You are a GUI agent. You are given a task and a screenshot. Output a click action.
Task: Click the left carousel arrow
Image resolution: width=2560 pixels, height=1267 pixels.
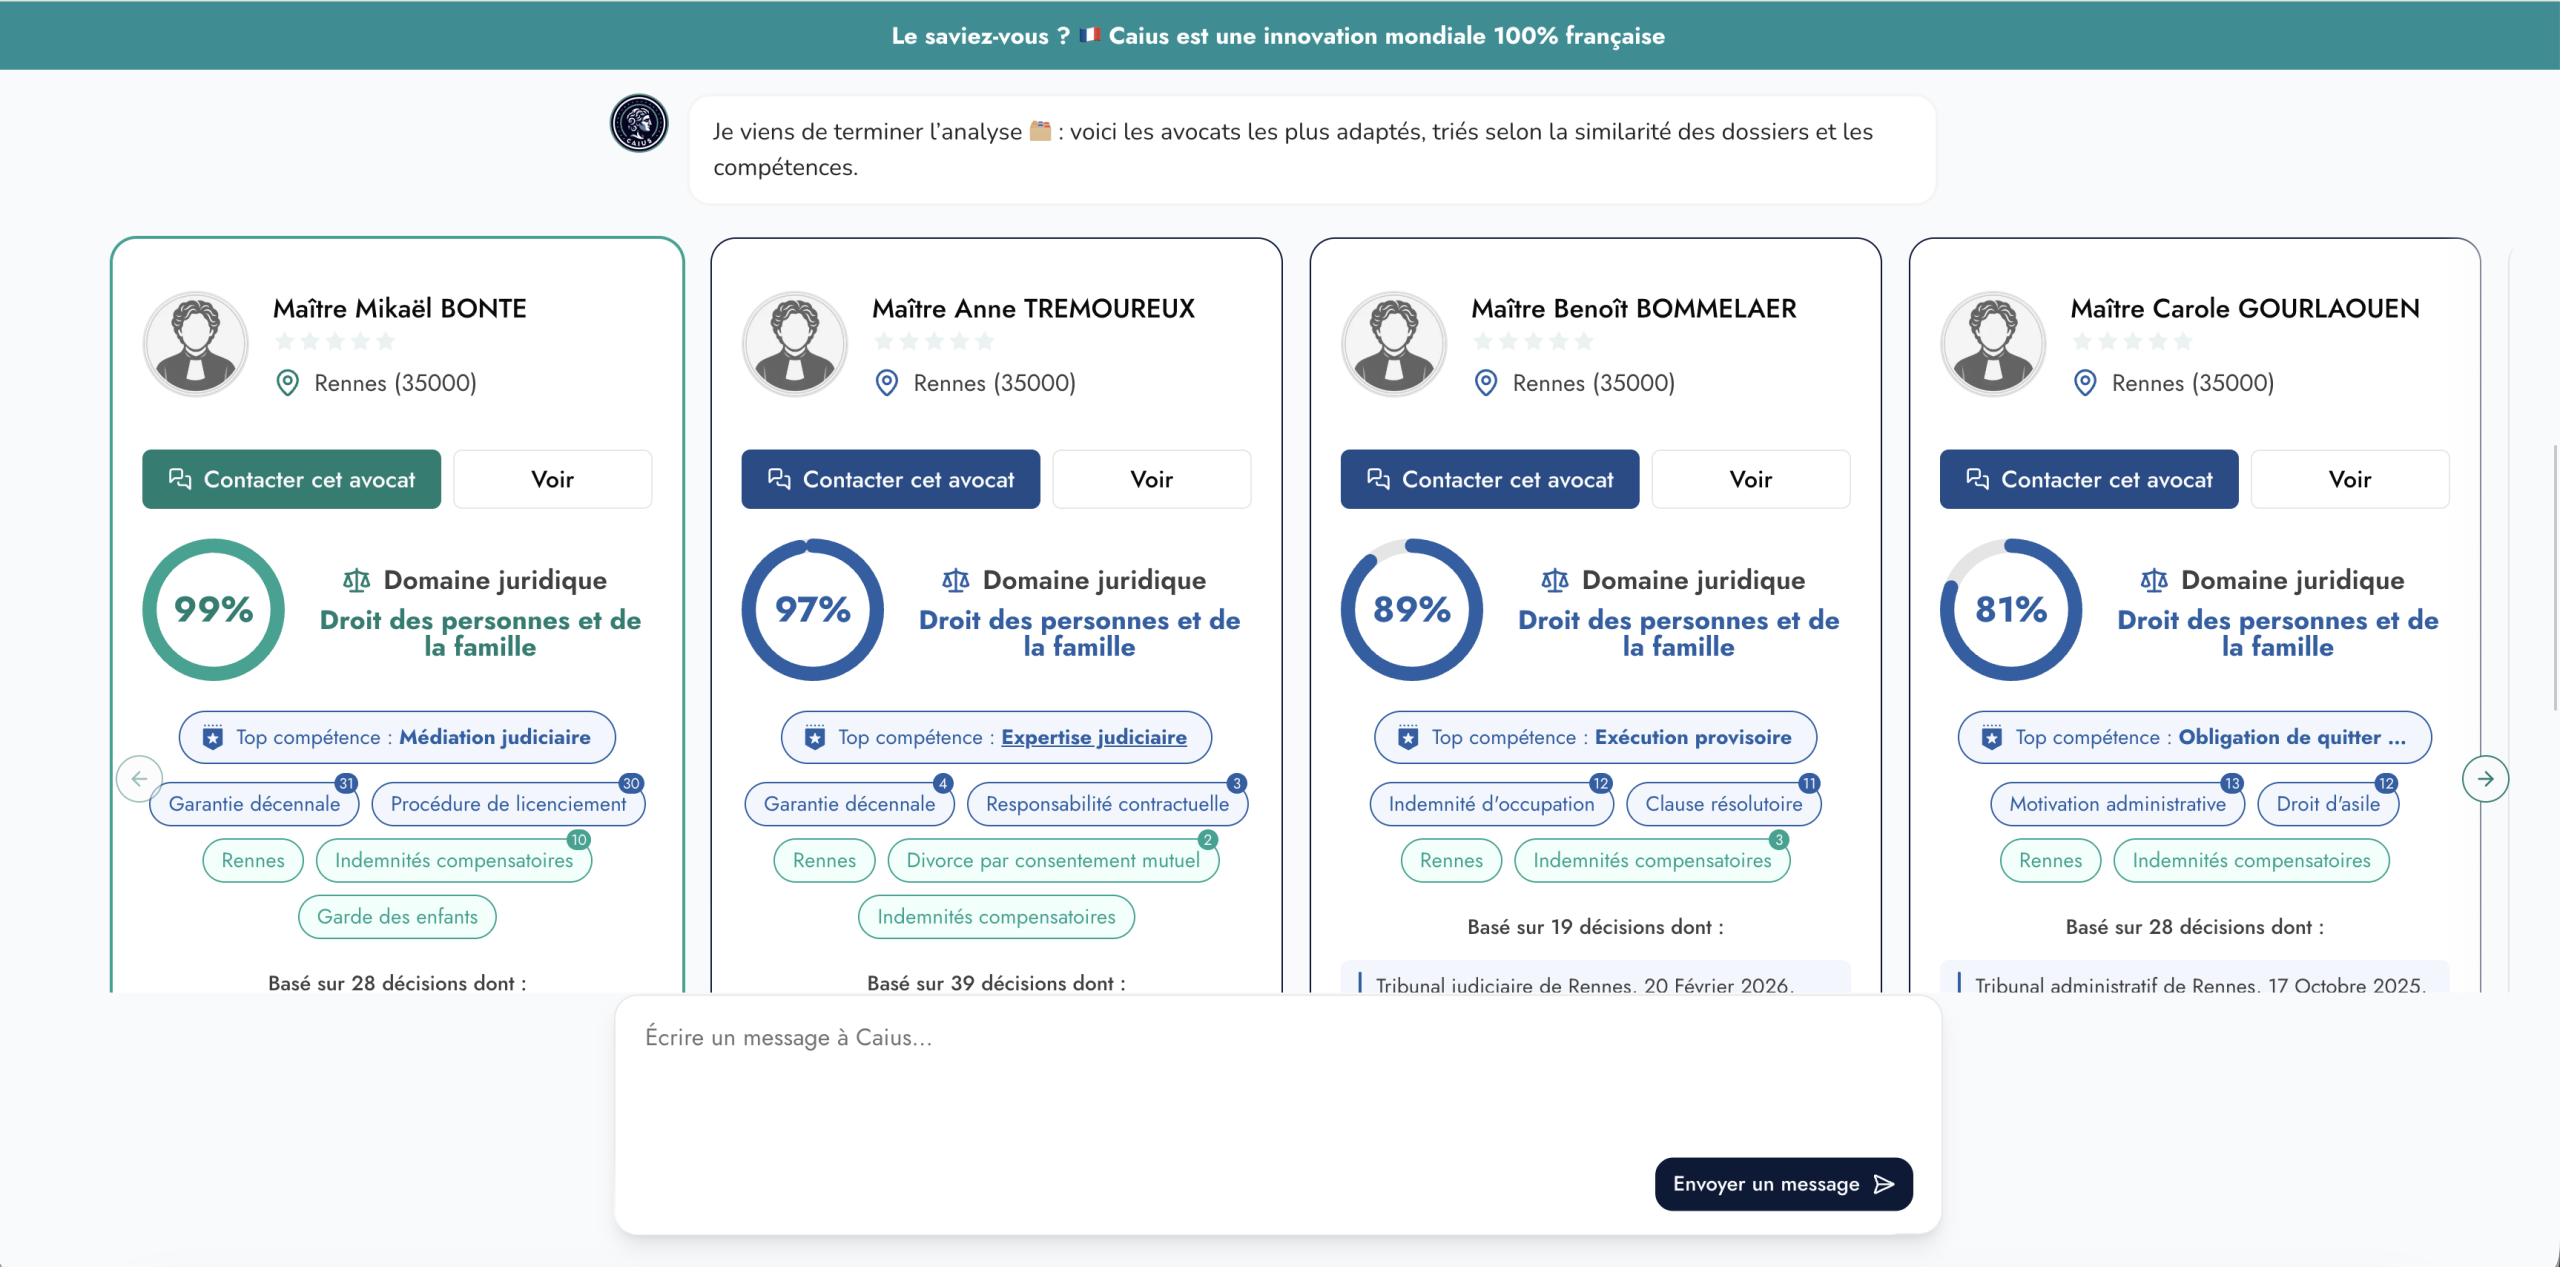point(139,779)
